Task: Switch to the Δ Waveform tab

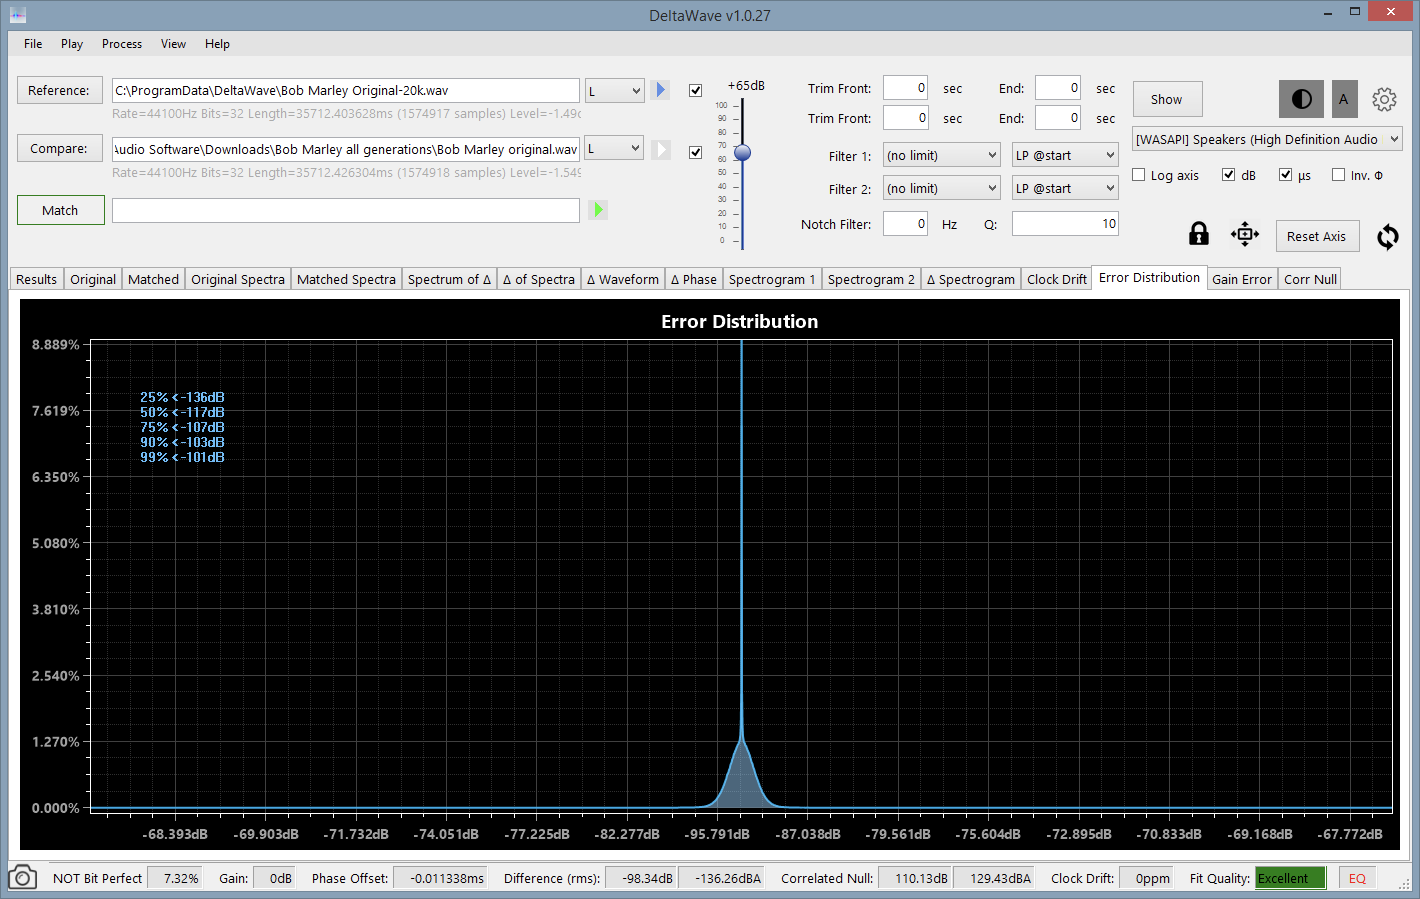Action: tap(622, 279)
